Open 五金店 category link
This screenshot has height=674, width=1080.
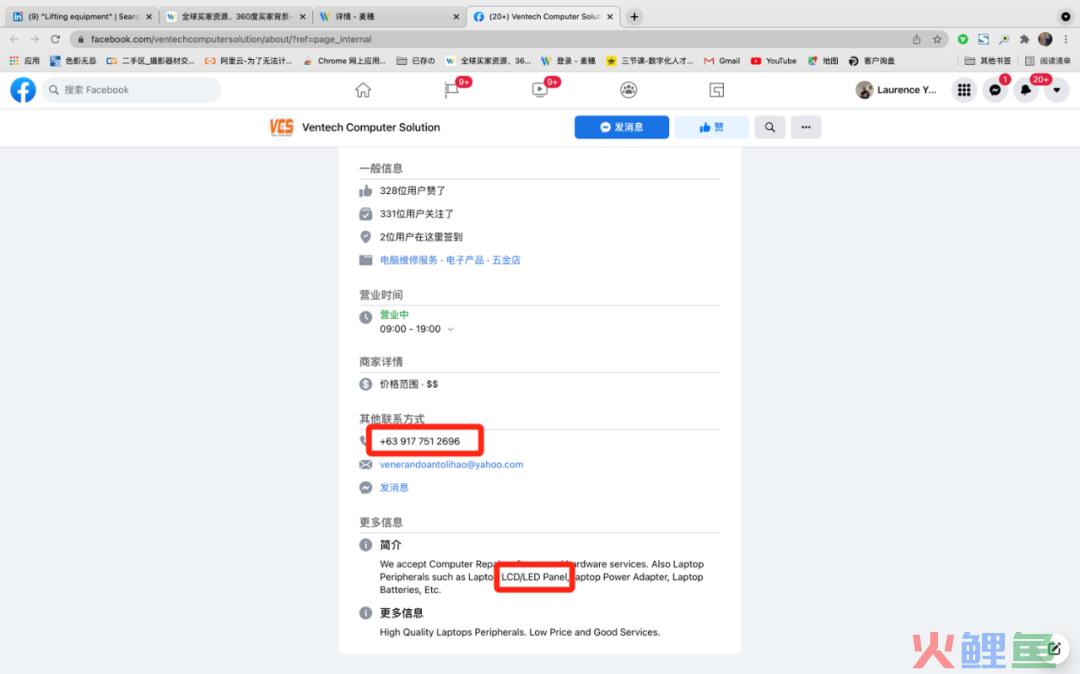[506, 260]
